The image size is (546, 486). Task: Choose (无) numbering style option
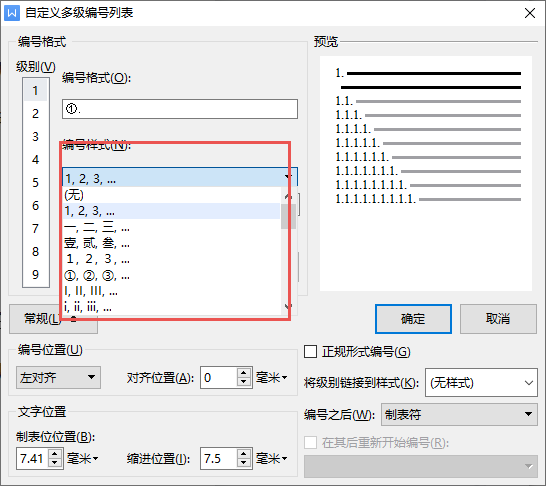(172, 195)
